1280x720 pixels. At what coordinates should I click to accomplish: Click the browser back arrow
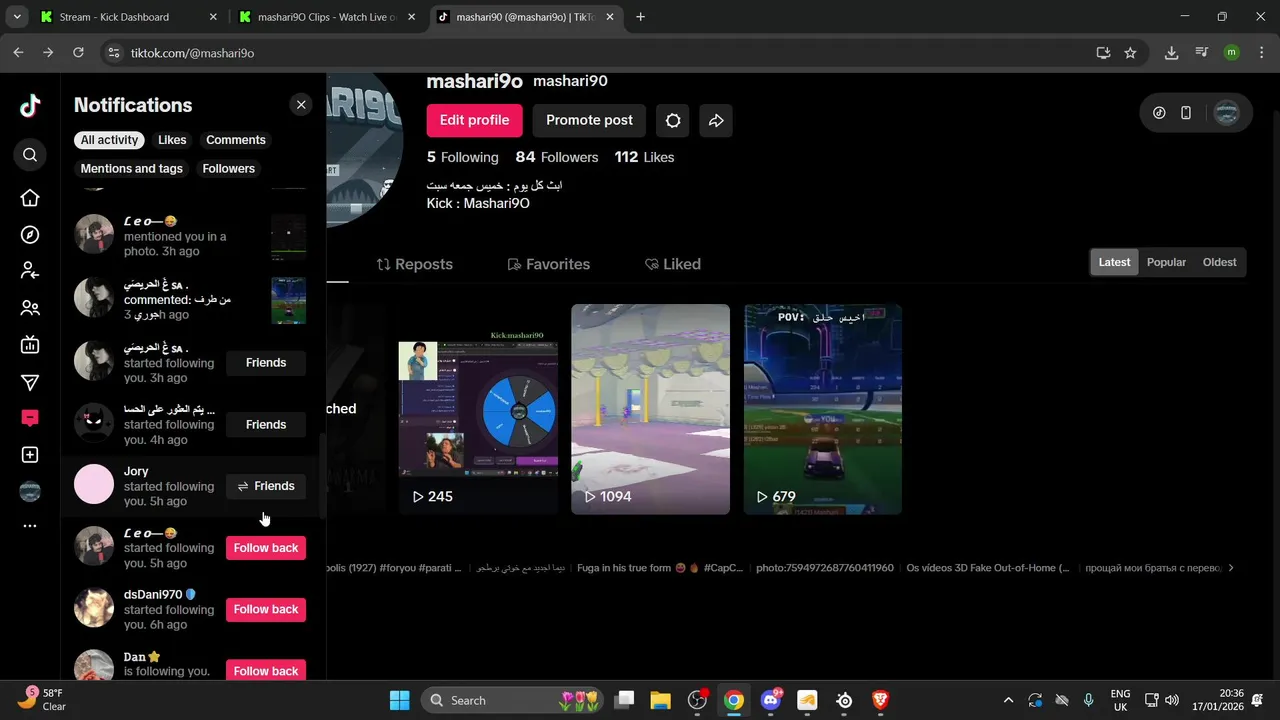coord(18,53)
